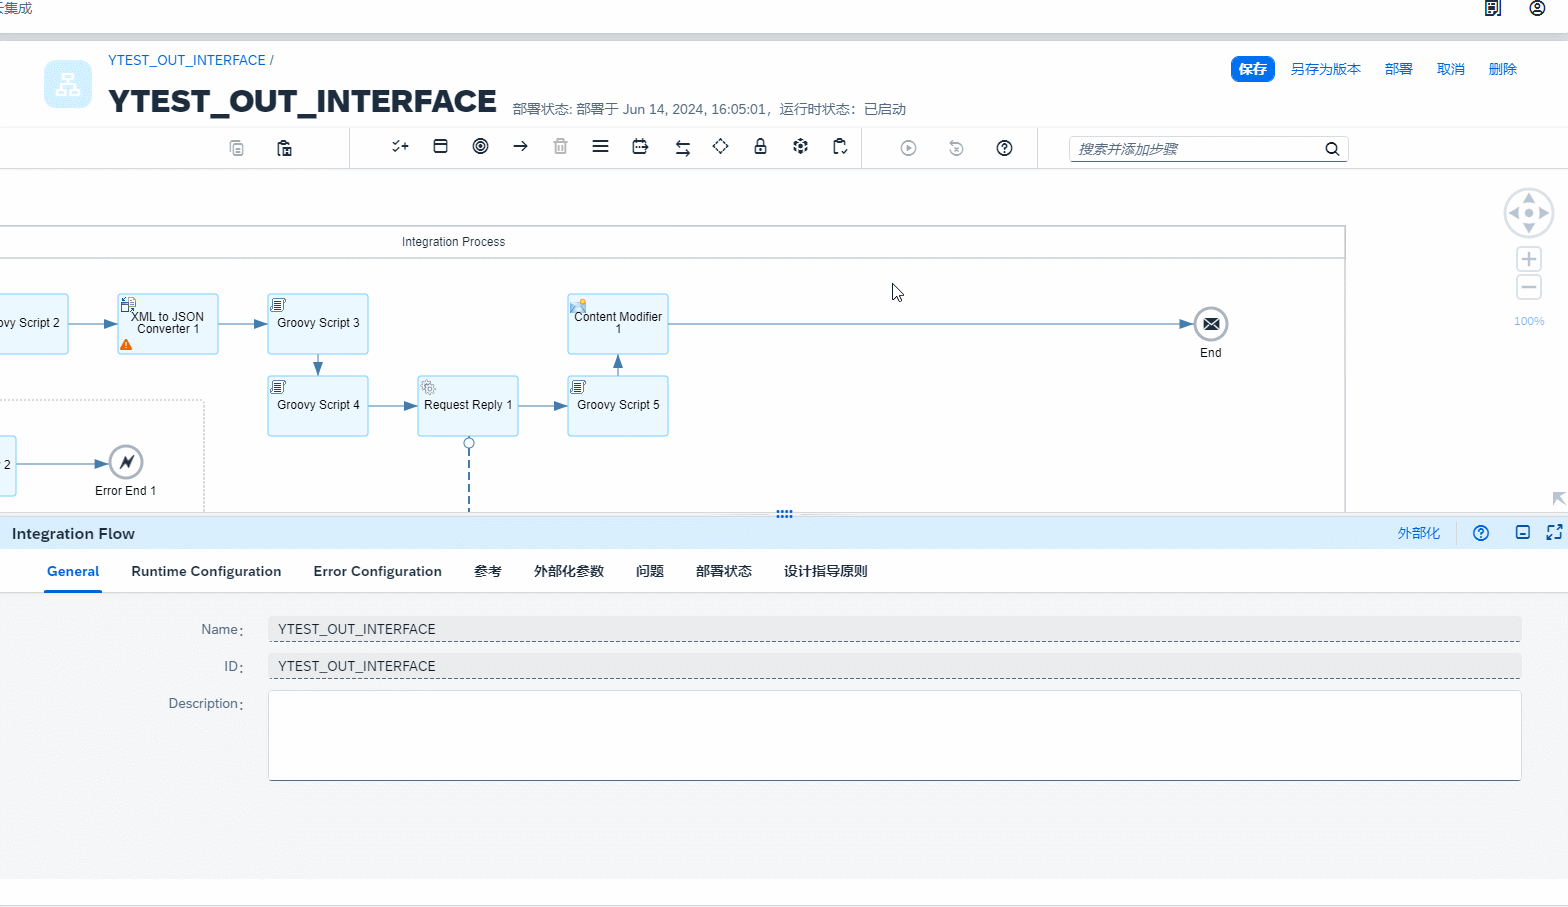Open the YTEST_OUT_INTERFACE breadcrumb link
The image size is (1568, 907).
(x=187, y=60)
